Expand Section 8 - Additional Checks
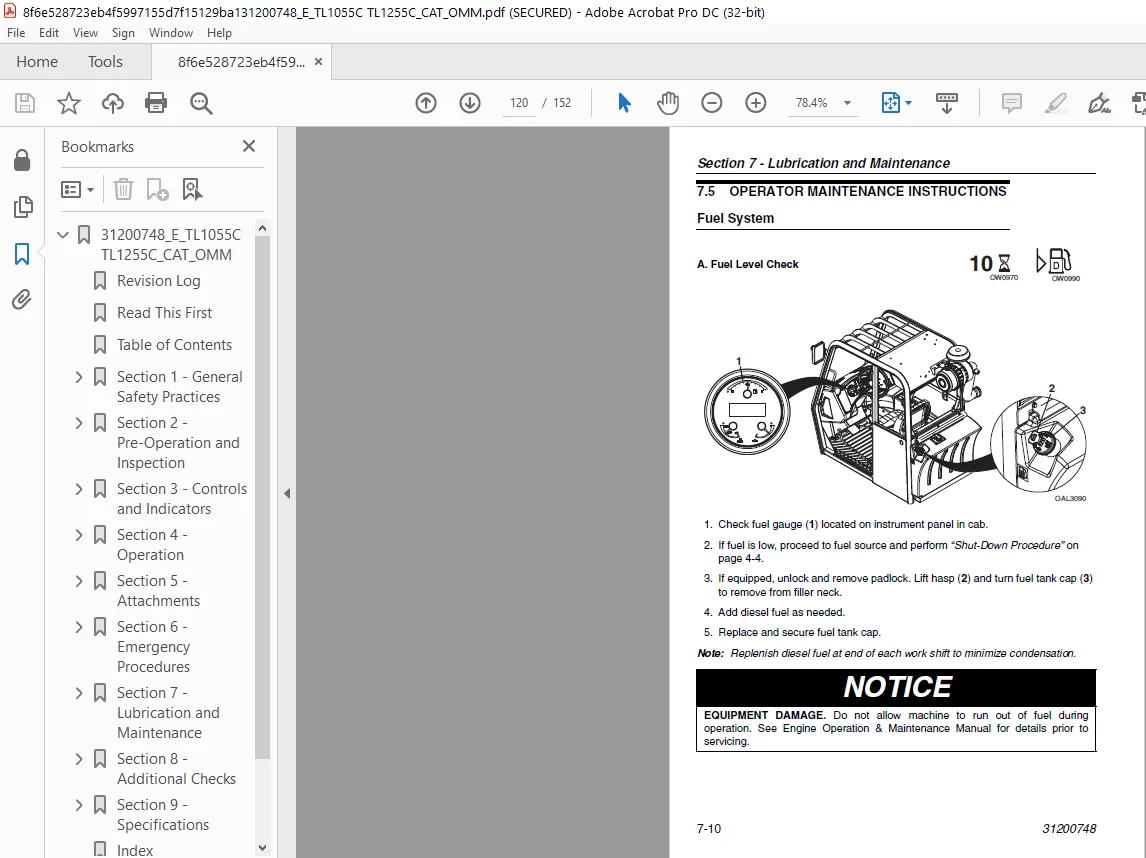The width and height of the screenshot is (1146, 858). (79, 759)
